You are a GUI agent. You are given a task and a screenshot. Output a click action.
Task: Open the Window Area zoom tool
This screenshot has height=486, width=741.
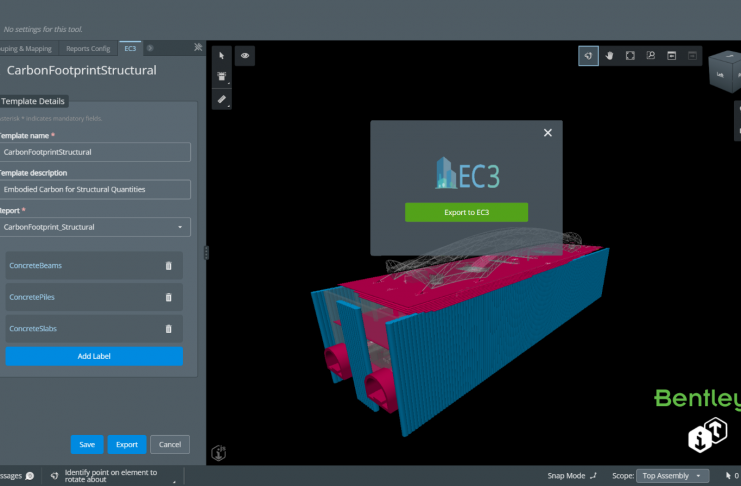(x=651, y=55)
